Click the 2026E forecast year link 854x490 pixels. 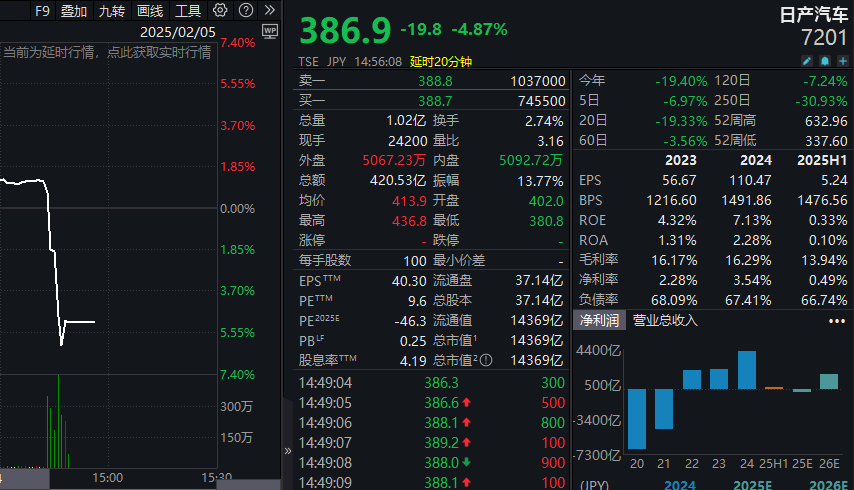[x=828, y=485]
